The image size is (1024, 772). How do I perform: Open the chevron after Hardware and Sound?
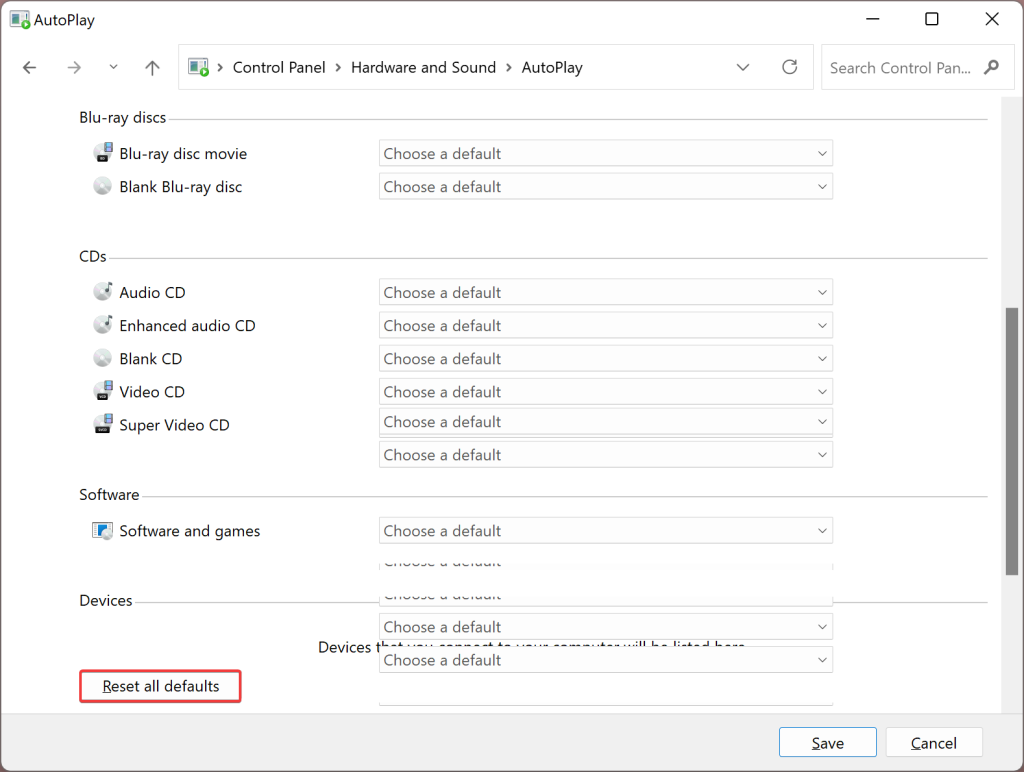tap(508, 67)
